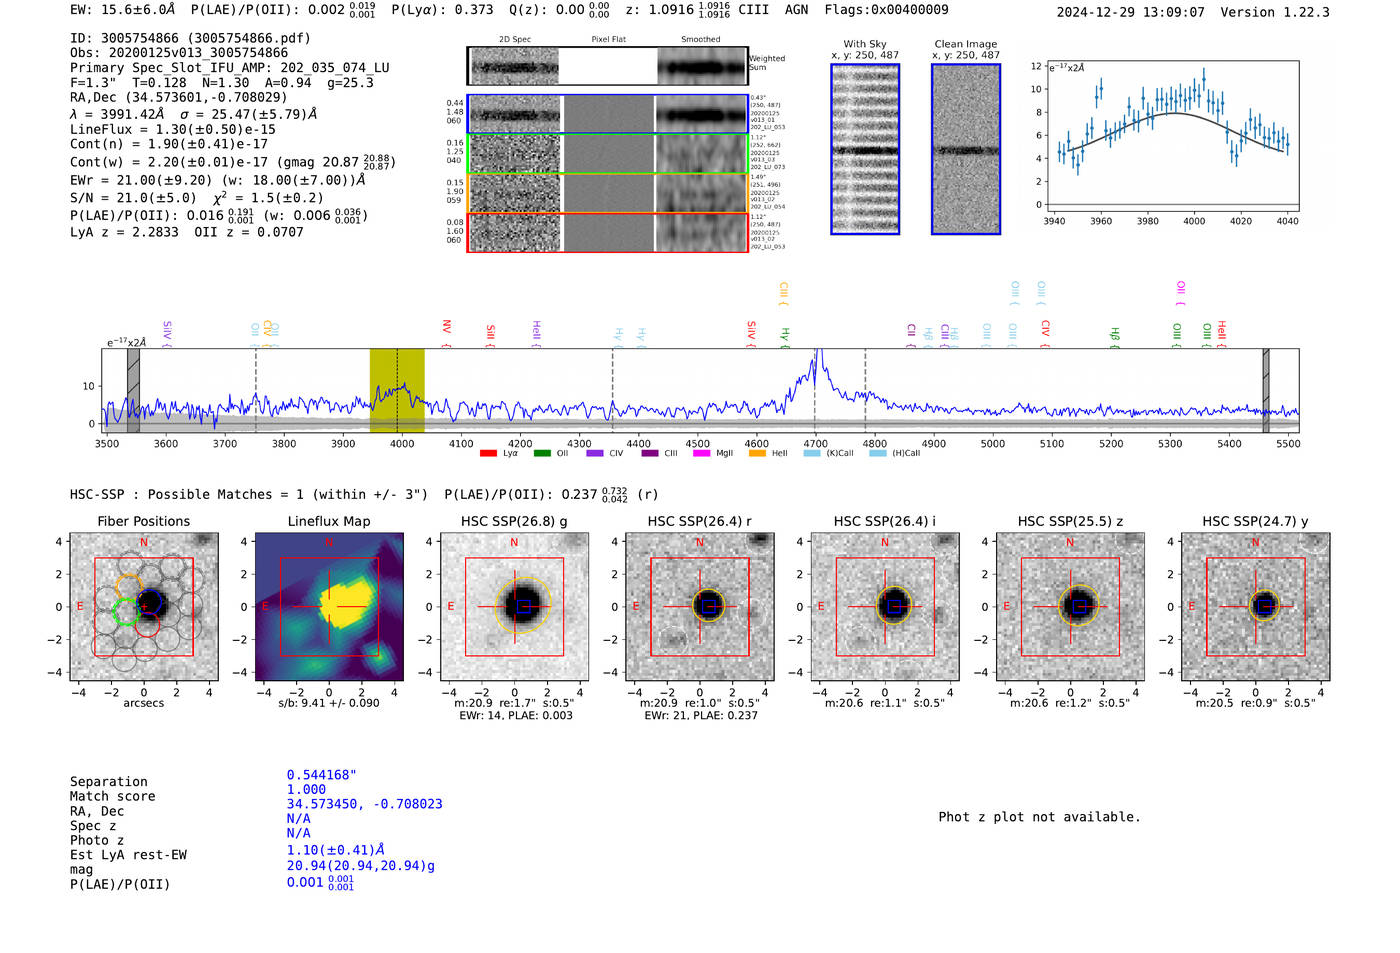Select the red-bordered 2D fiber spectrum row
The width and height of the screenshot is (1400, 953).
click(x=608, y=232)
